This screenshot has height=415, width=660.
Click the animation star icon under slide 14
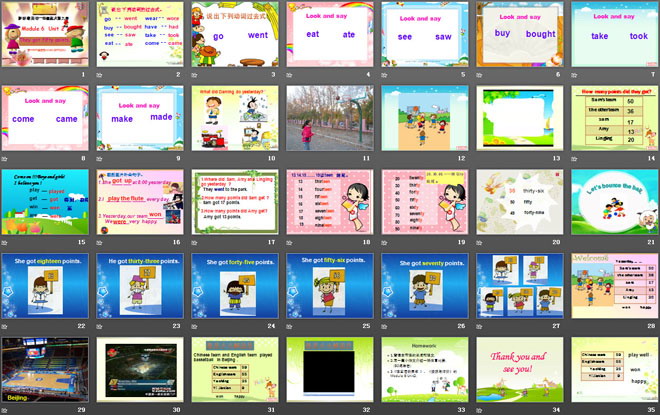pyautogui.click(x=574, y=159)
